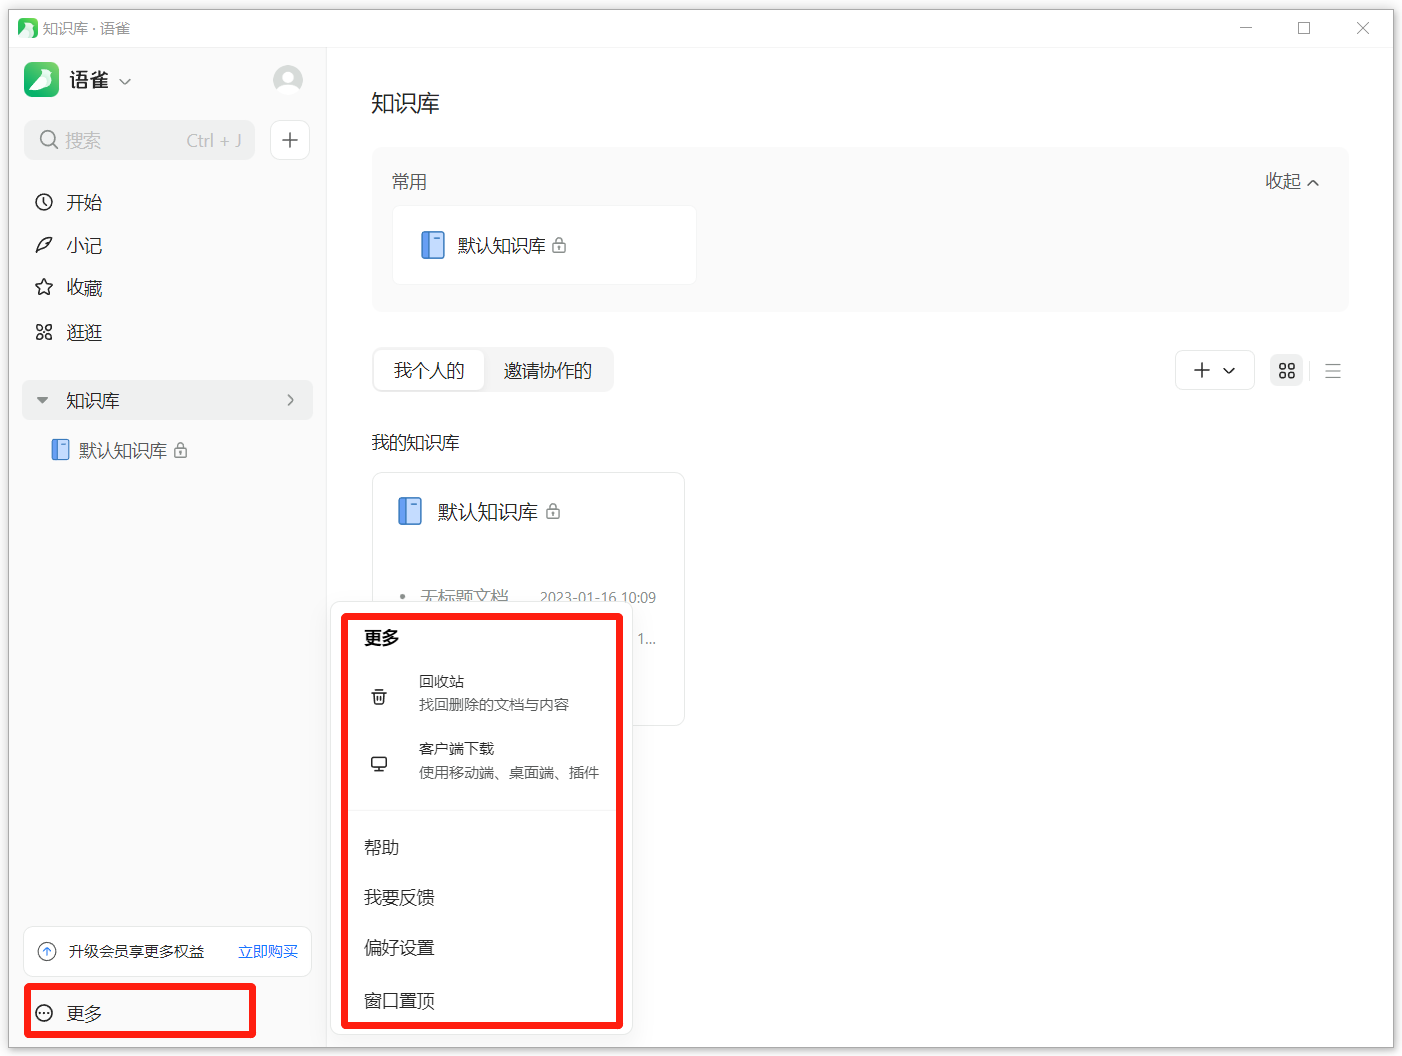Click the 立即购买 link
1402x1056 pixels.
pyautogui.click(x=268, y=952)
